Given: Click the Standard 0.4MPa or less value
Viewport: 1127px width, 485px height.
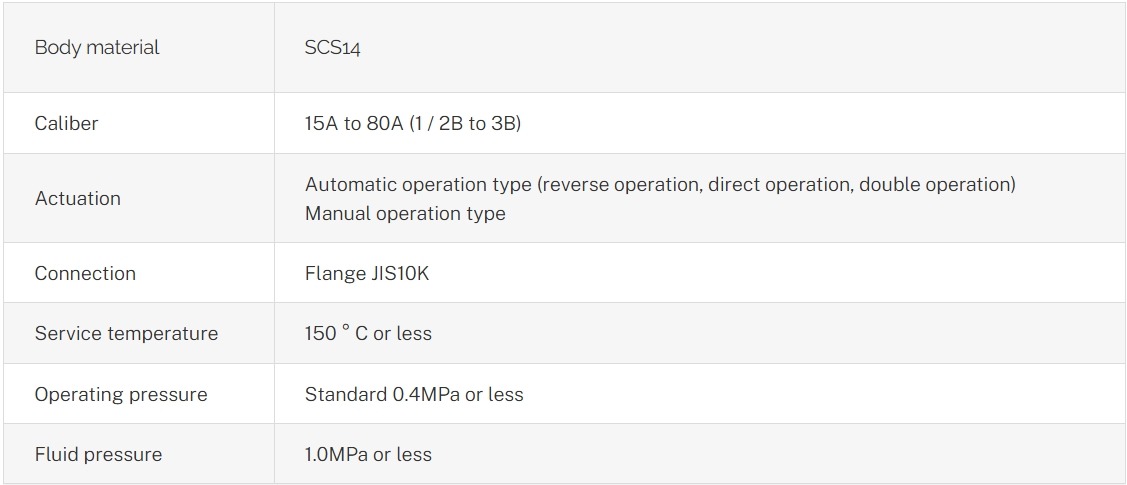Looking at the screenshot, I should 414,395.
